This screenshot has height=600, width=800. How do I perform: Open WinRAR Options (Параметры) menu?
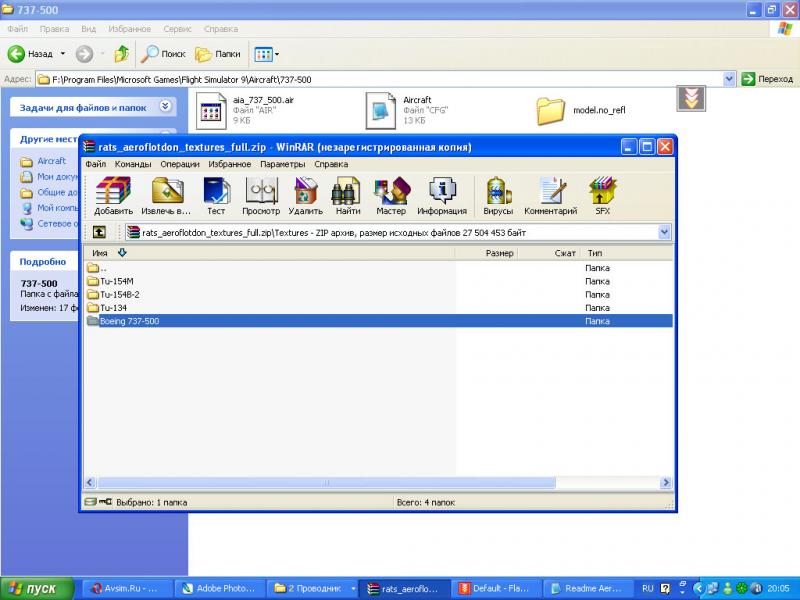[x=283, y=164]
